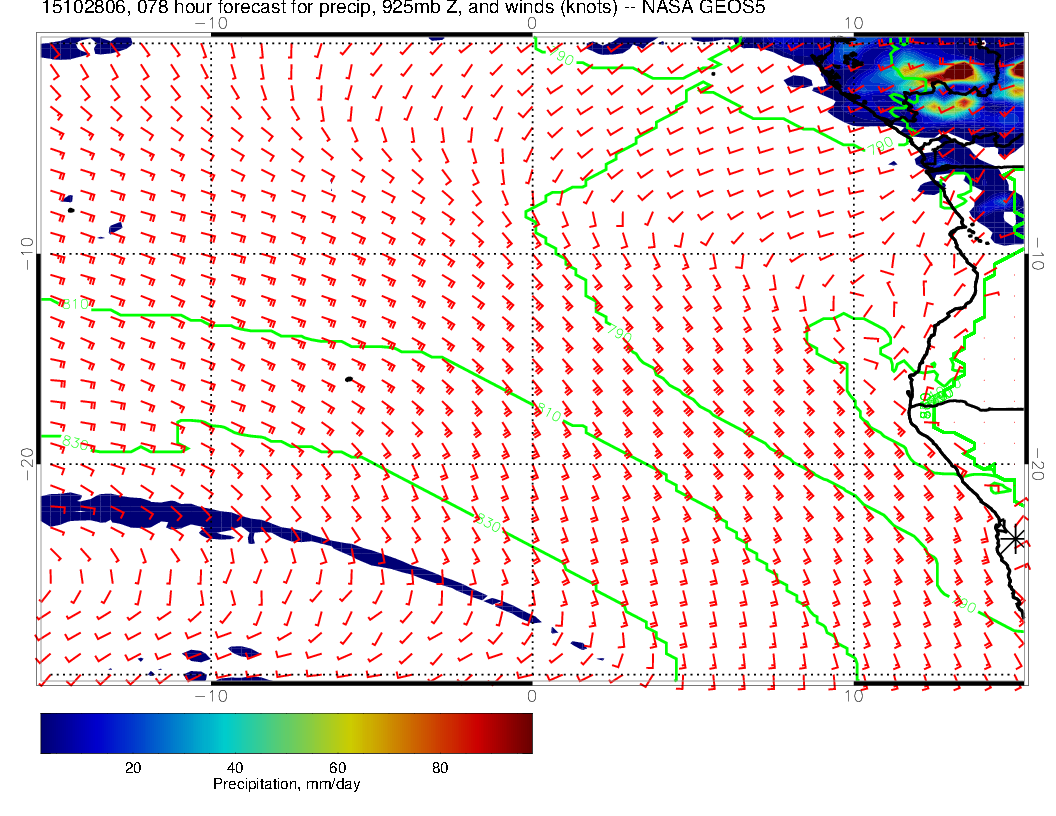
Task: Click the "10" longitude label on the top axis
Action: (x=853, y=23)
